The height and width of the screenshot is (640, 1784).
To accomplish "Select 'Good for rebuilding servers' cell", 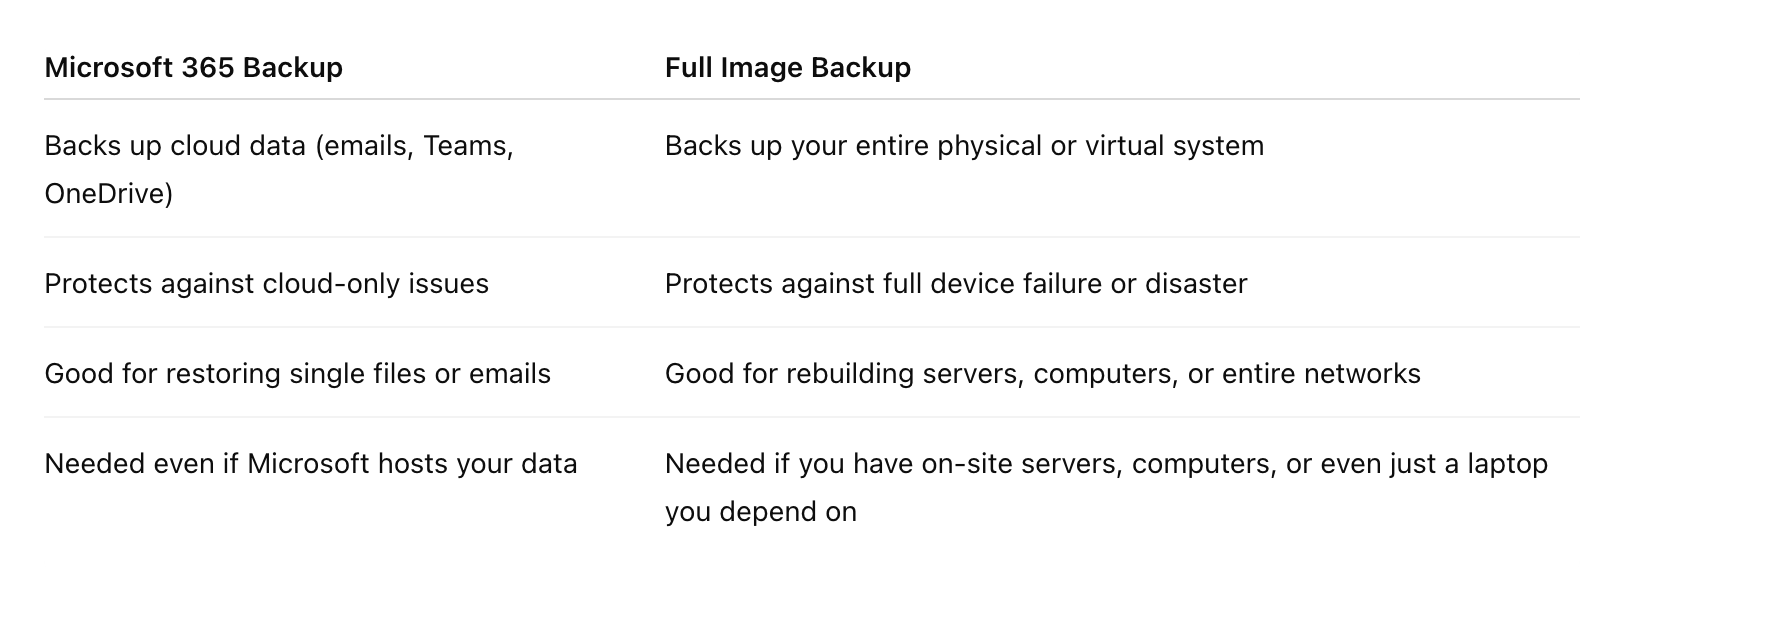I will [1043, 374].
